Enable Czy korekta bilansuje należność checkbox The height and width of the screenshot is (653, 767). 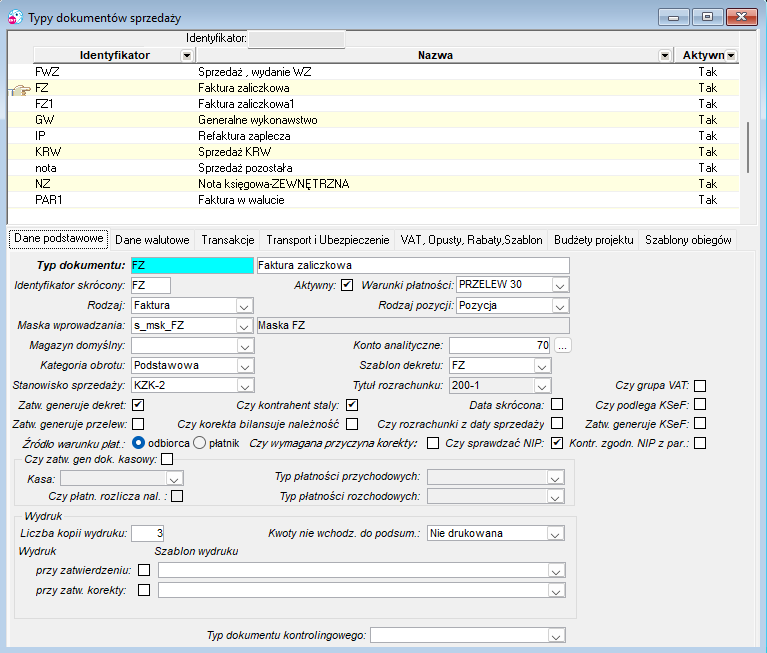click(352, 424)
